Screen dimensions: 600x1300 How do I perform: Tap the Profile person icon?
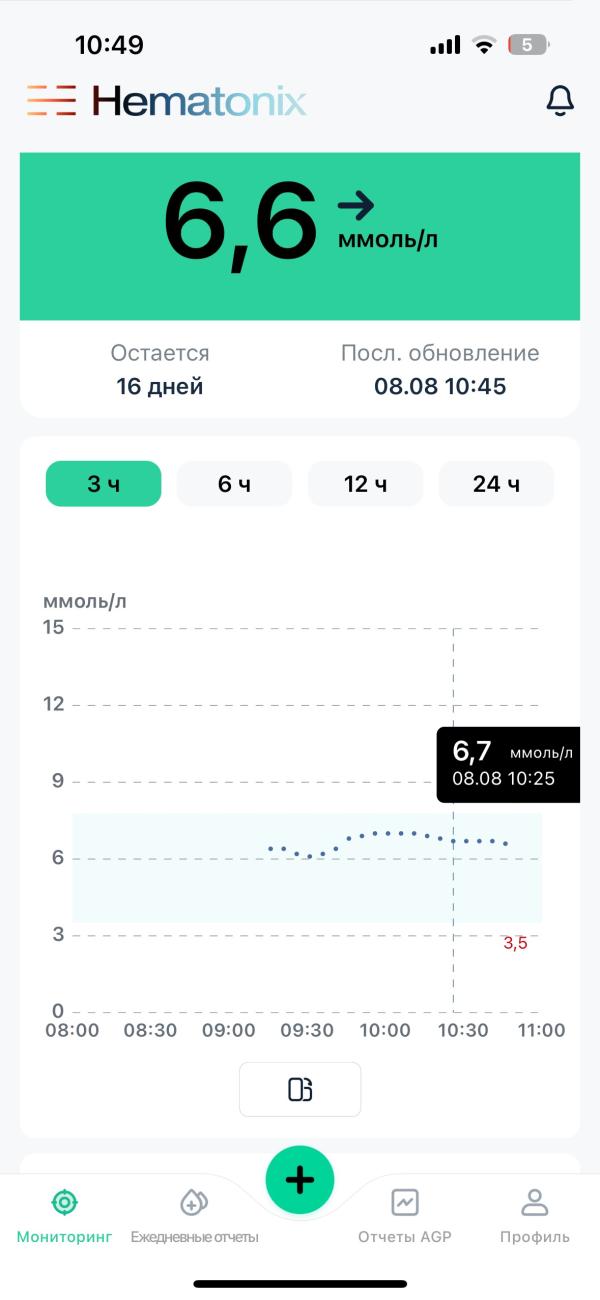coord(535,1201)
